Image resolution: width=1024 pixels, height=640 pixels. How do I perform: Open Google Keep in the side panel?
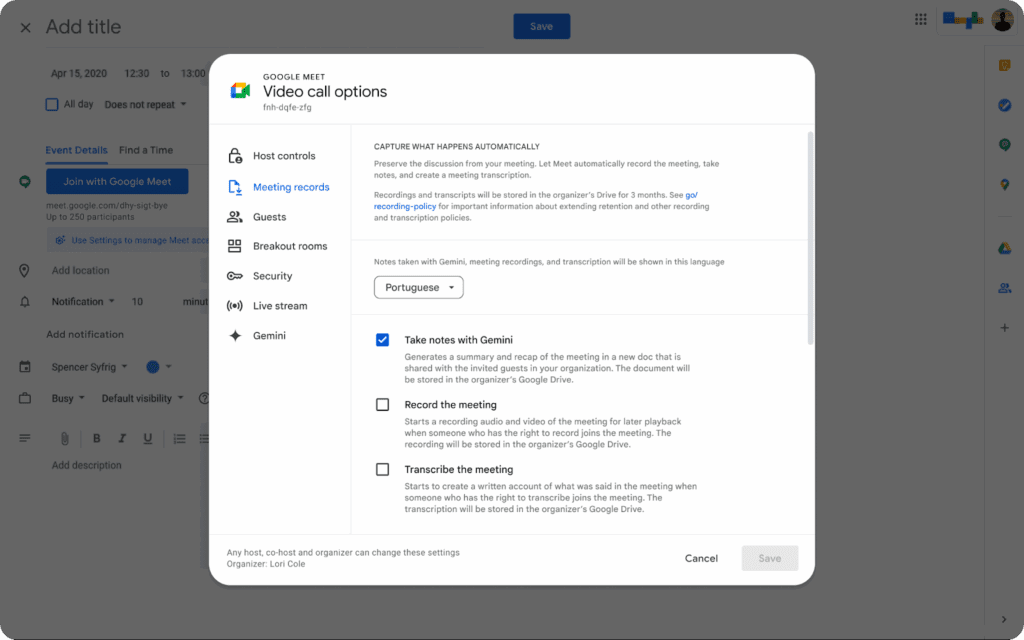click(x=1004, y=65)
